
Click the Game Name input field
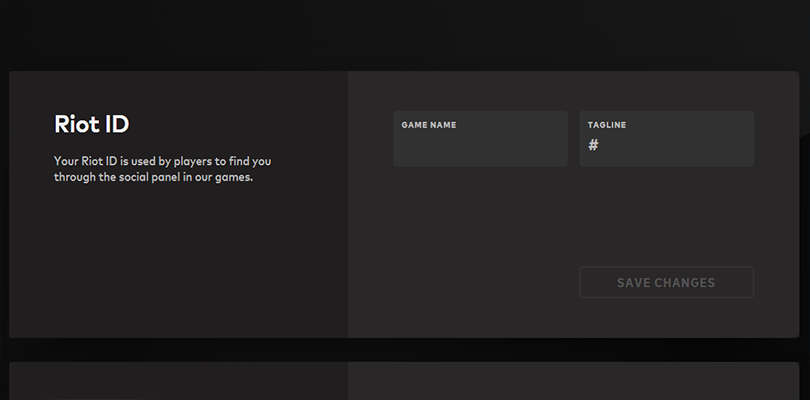pyautogui.click(x=480, y=139)
